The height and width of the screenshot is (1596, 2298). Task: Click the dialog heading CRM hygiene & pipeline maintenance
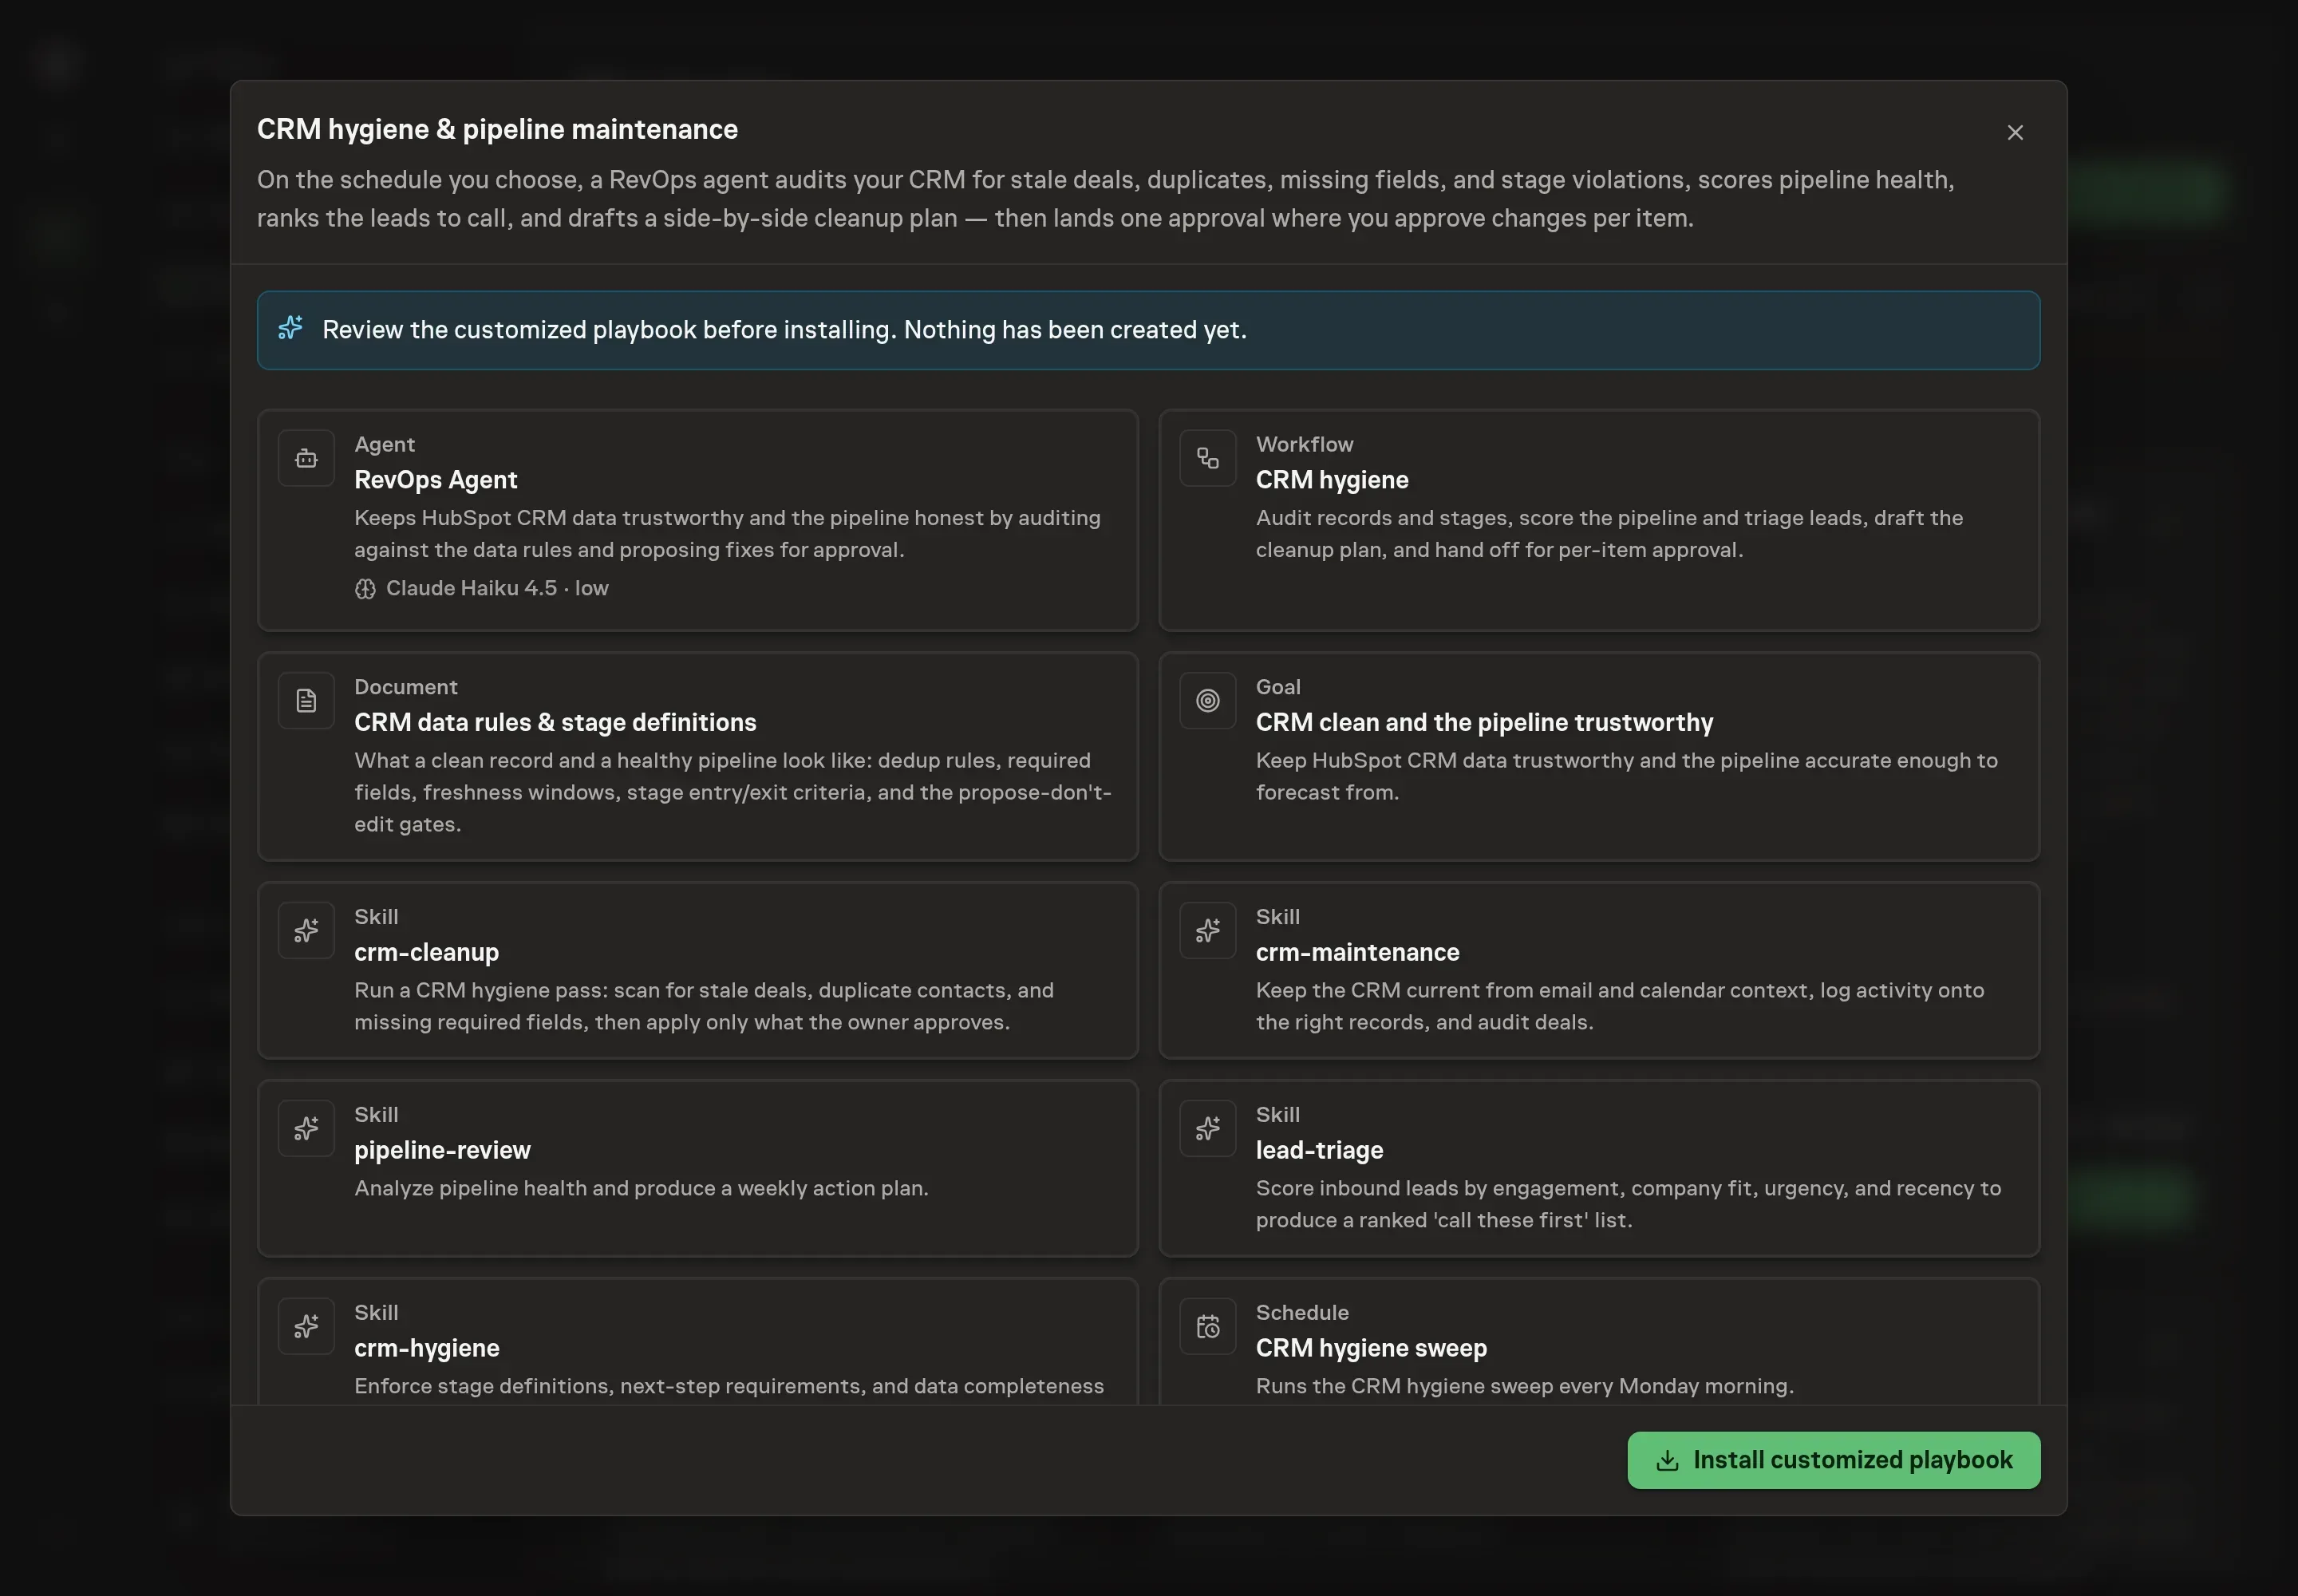497,129
